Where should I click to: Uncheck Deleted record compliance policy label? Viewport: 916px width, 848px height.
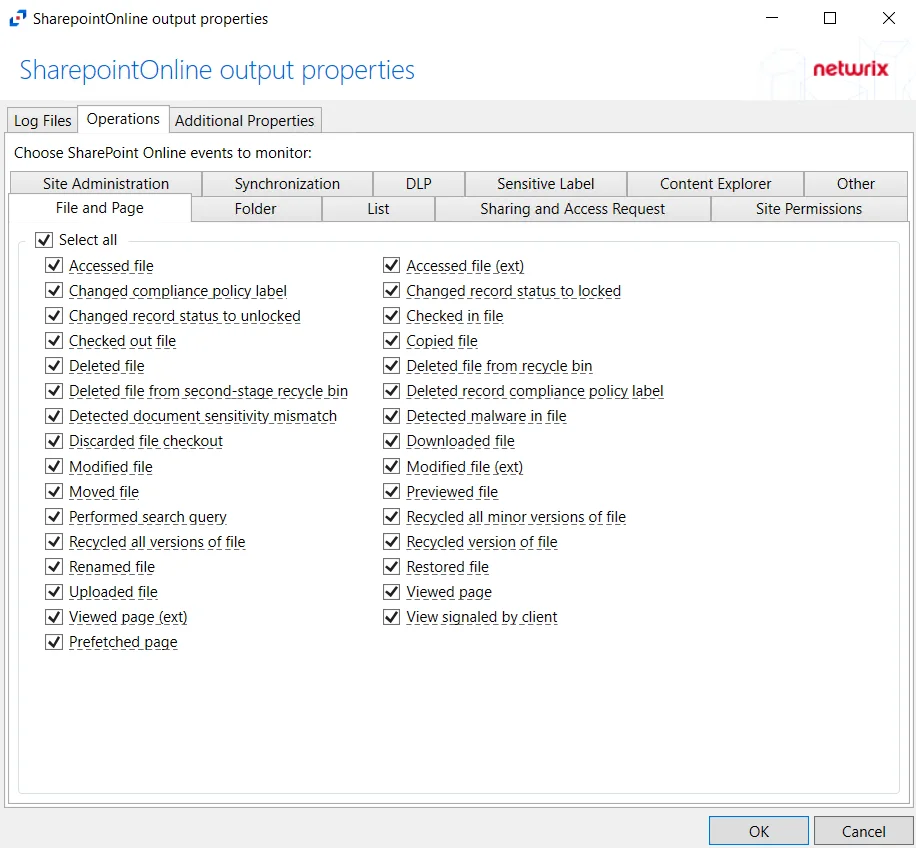(391, 391)
